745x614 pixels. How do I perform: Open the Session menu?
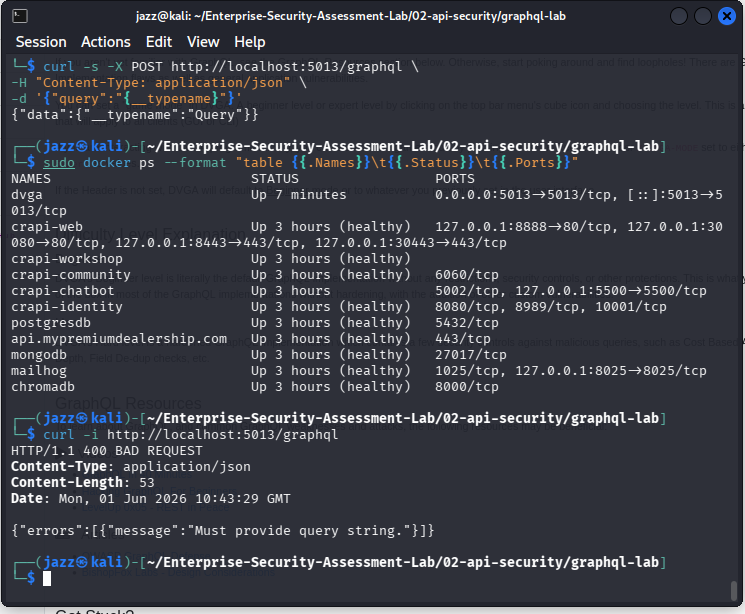pos(41,42)
